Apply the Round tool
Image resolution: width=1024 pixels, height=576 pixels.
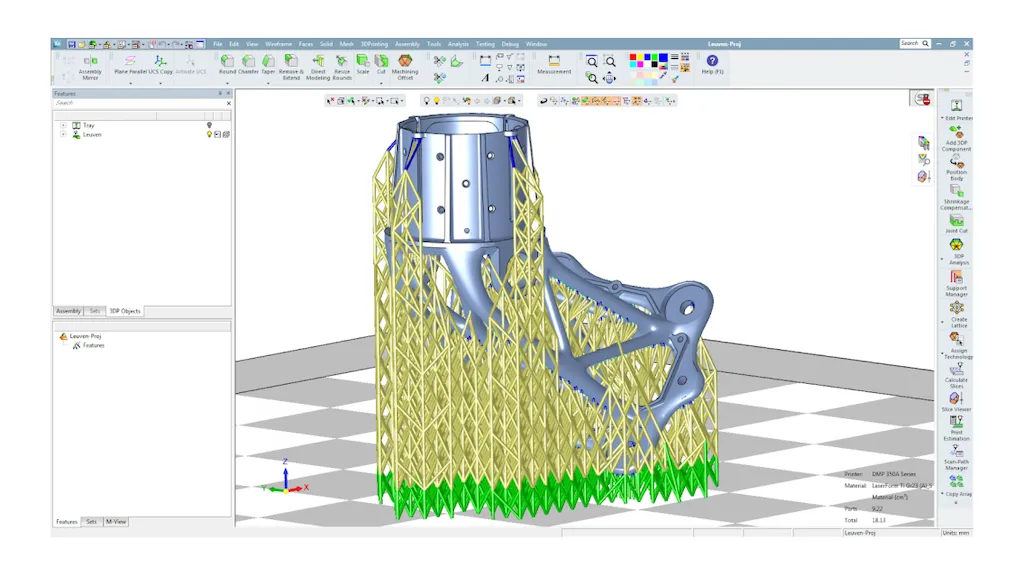click(x=227, y=65)
